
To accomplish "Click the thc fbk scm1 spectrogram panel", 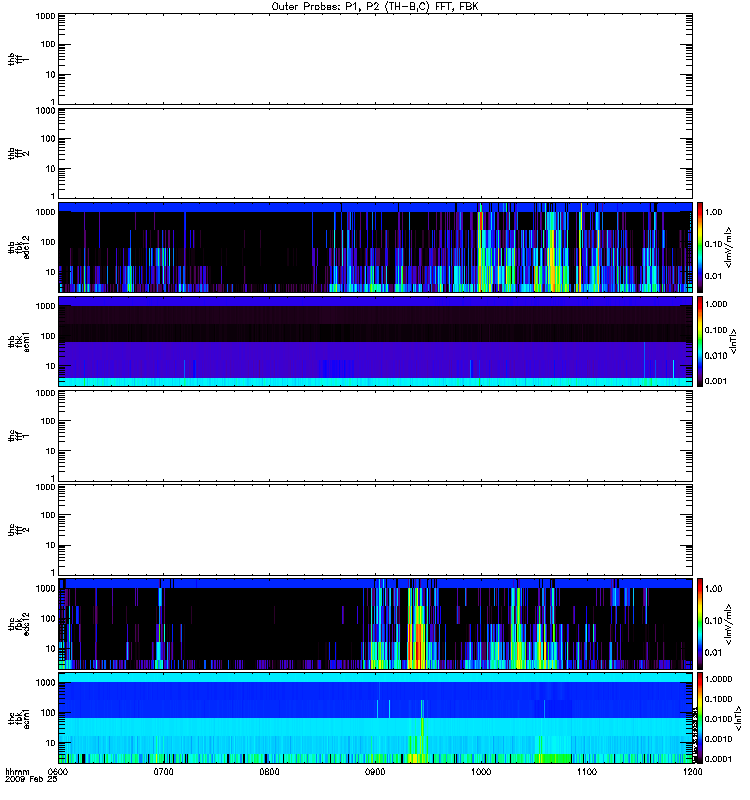I will (376, 718).
